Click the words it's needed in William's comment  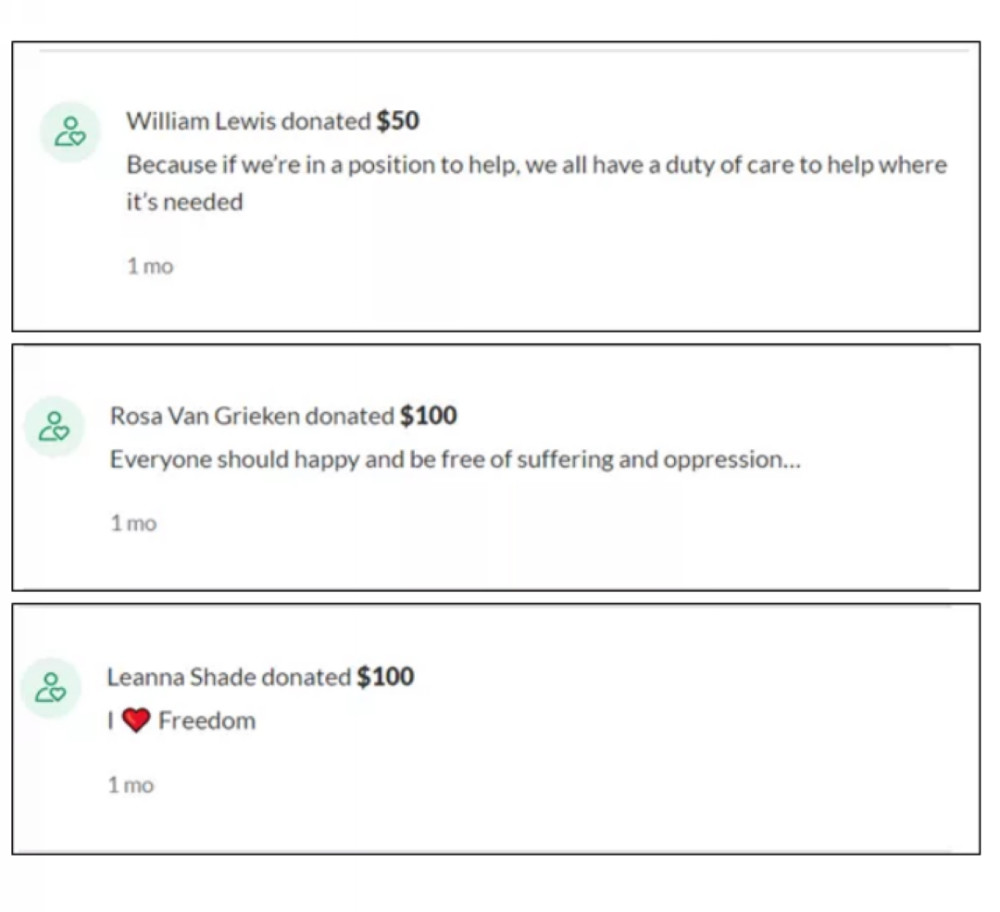tap(185, 202)
